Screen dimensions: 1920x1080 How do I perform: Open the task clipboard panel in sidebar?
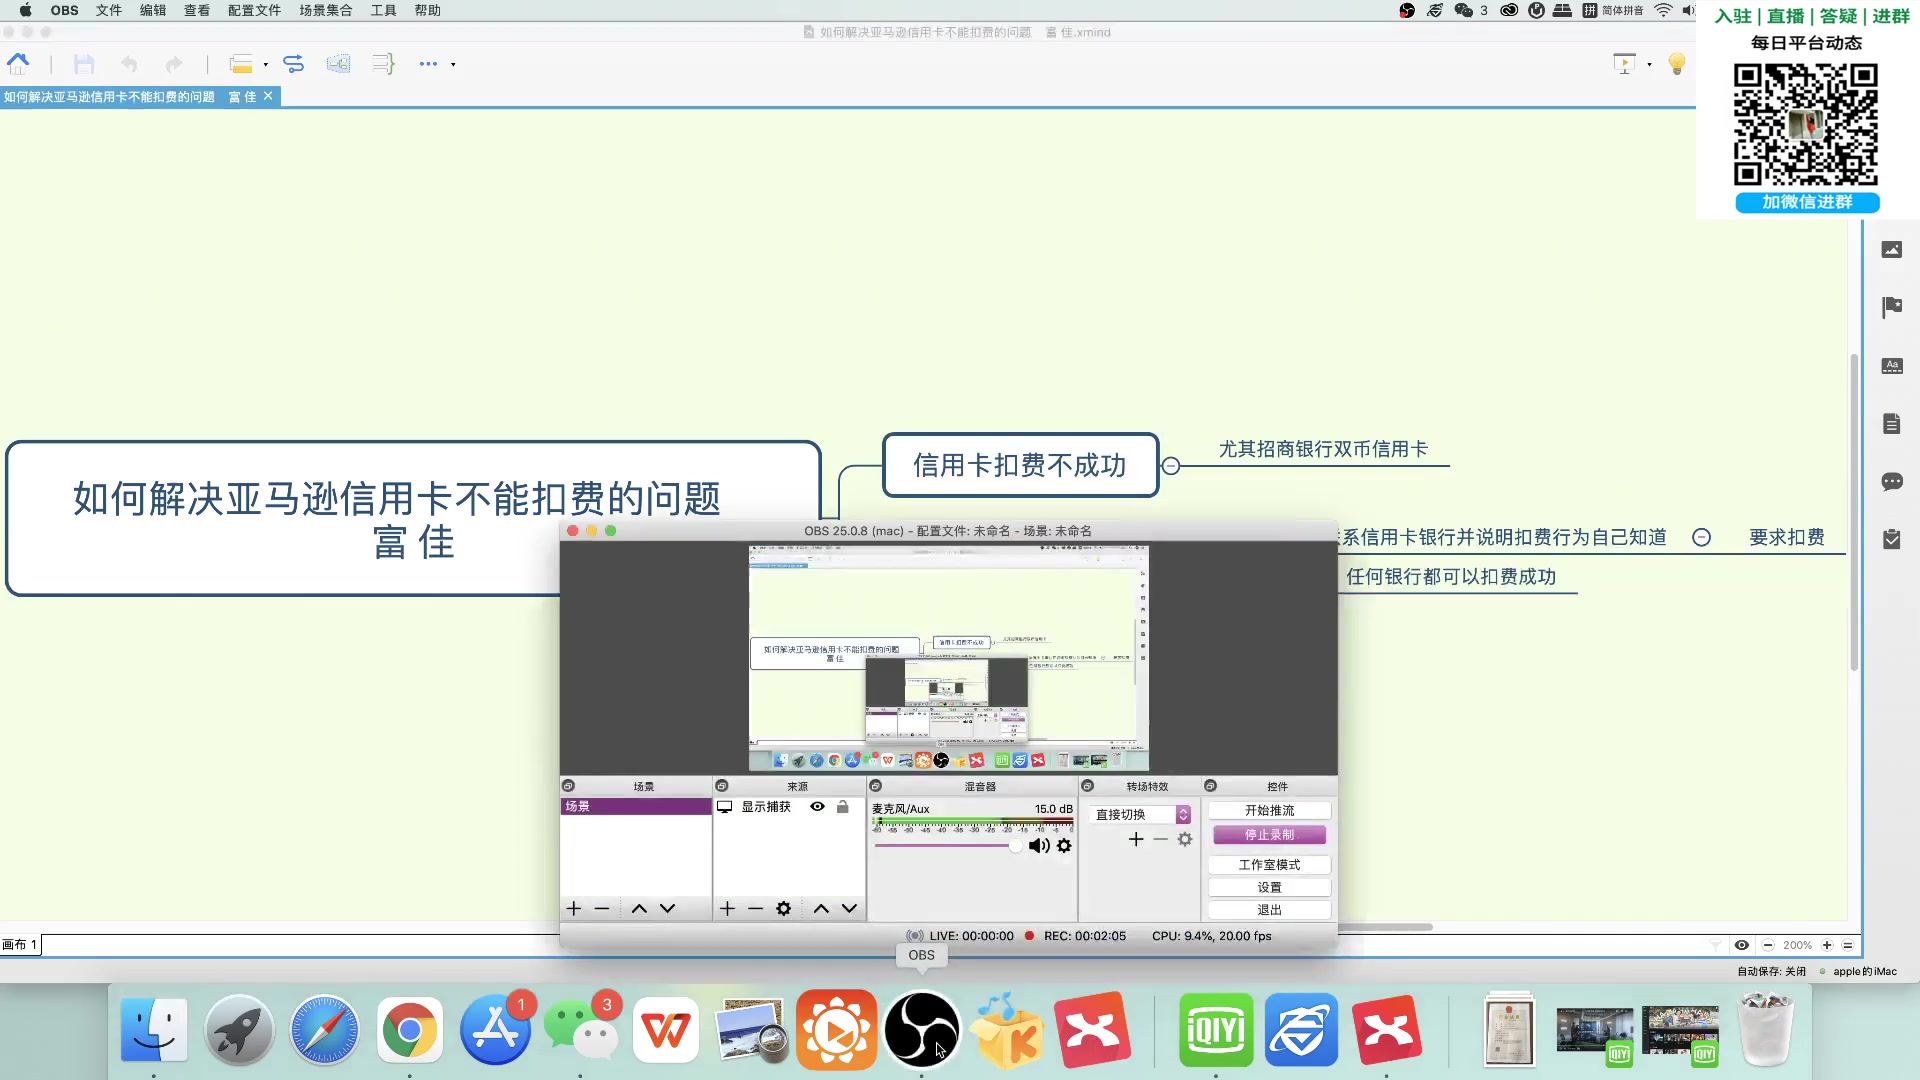tap(1891, 539)
